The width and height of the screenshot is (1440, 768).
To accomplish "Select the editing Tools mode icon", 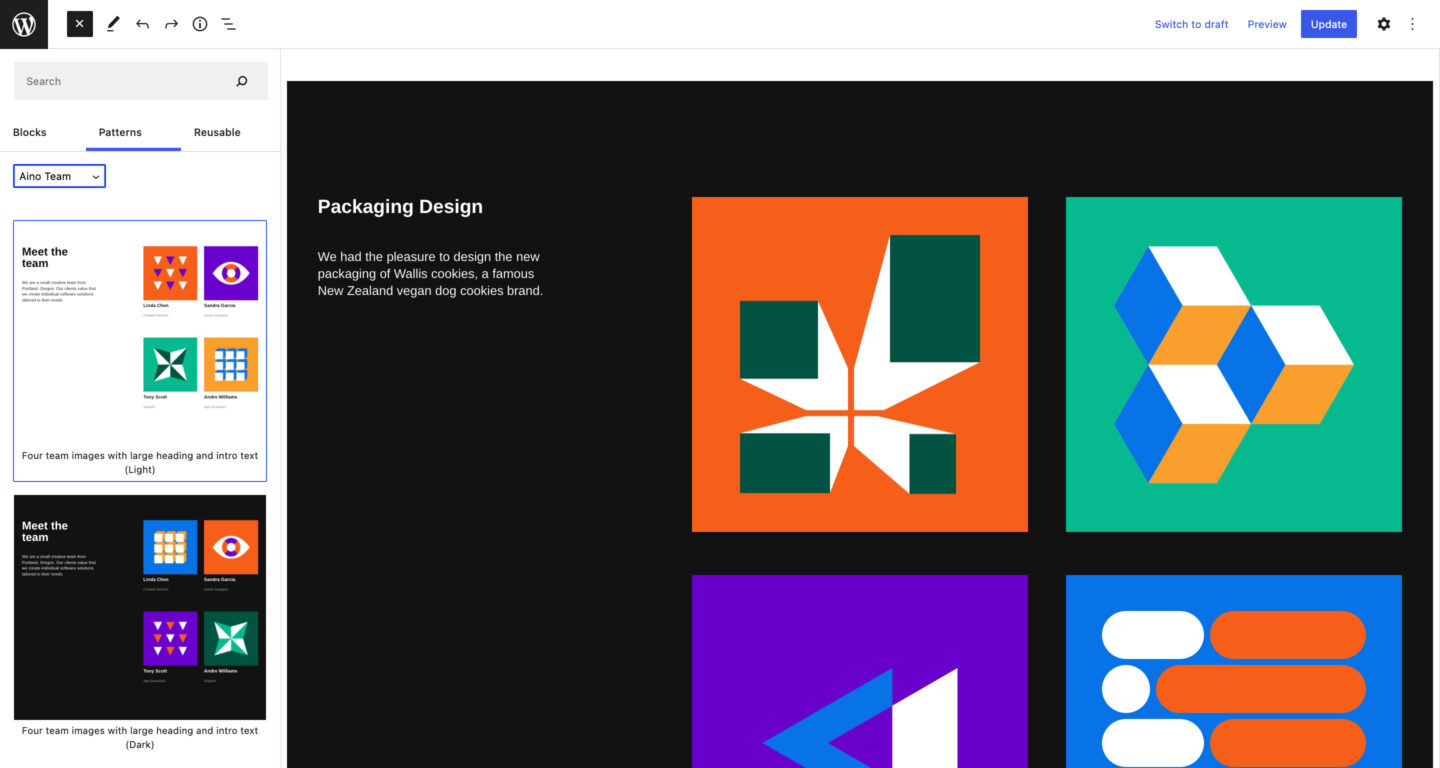I will click(113, 23).
